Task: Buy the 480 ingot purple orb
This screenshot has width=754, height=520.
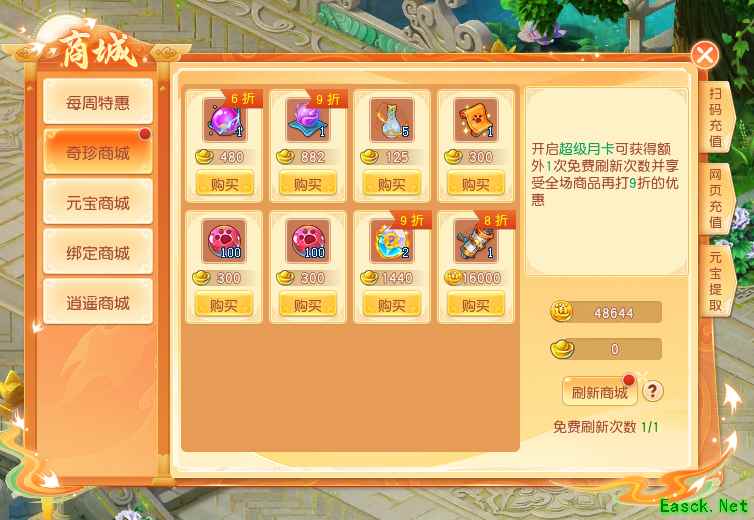Action: pyautogui.click(x=225, y=184)
